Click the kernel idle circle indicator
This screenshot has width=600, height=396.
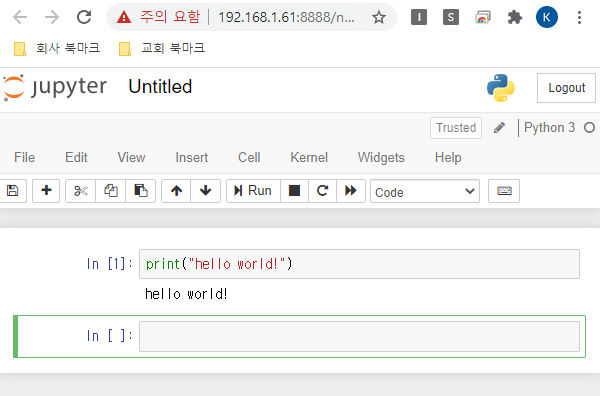[x=589, y=127]
